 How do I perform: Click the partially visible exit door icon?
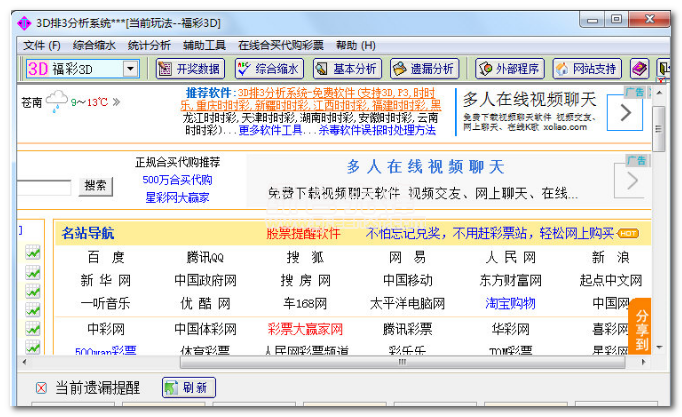(x=663, y=69)
